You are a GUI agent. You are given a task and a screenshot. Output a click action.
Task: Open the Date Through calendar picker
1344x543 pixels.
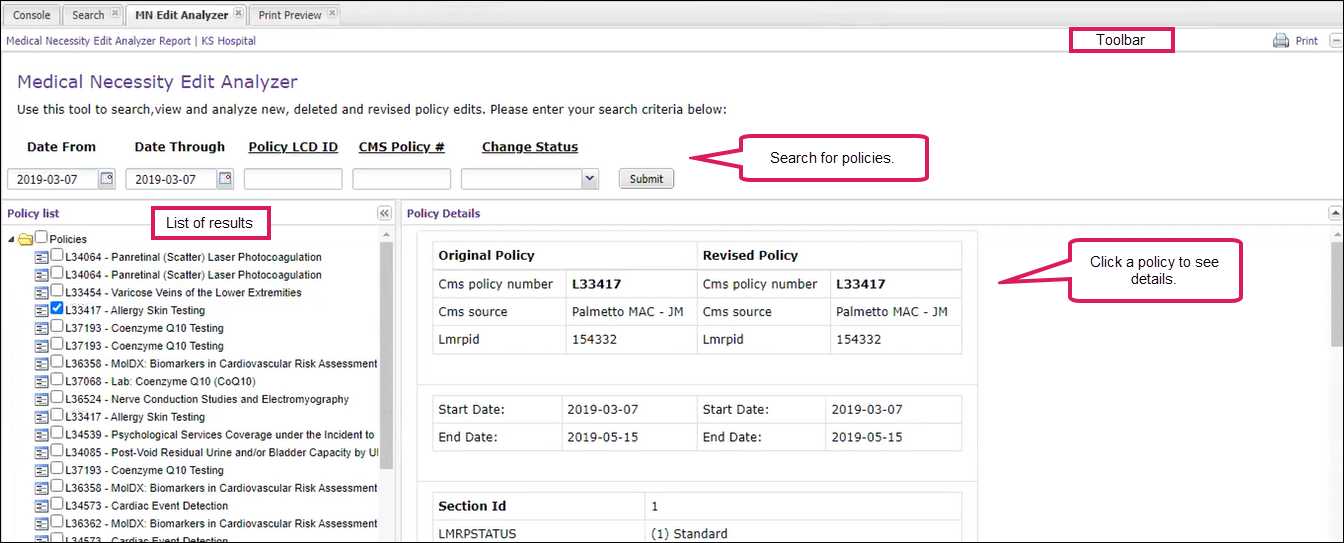pos(225,179)
